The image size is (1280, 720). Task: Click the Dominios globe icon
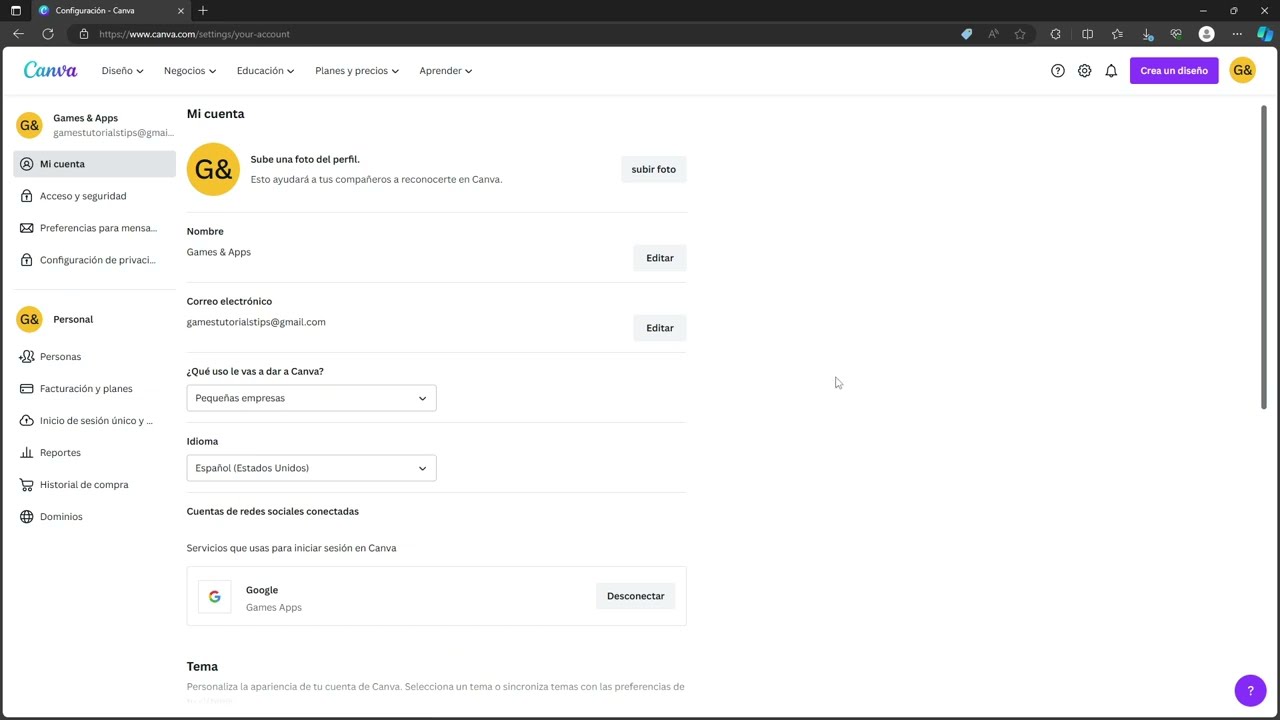pos(27,516)
